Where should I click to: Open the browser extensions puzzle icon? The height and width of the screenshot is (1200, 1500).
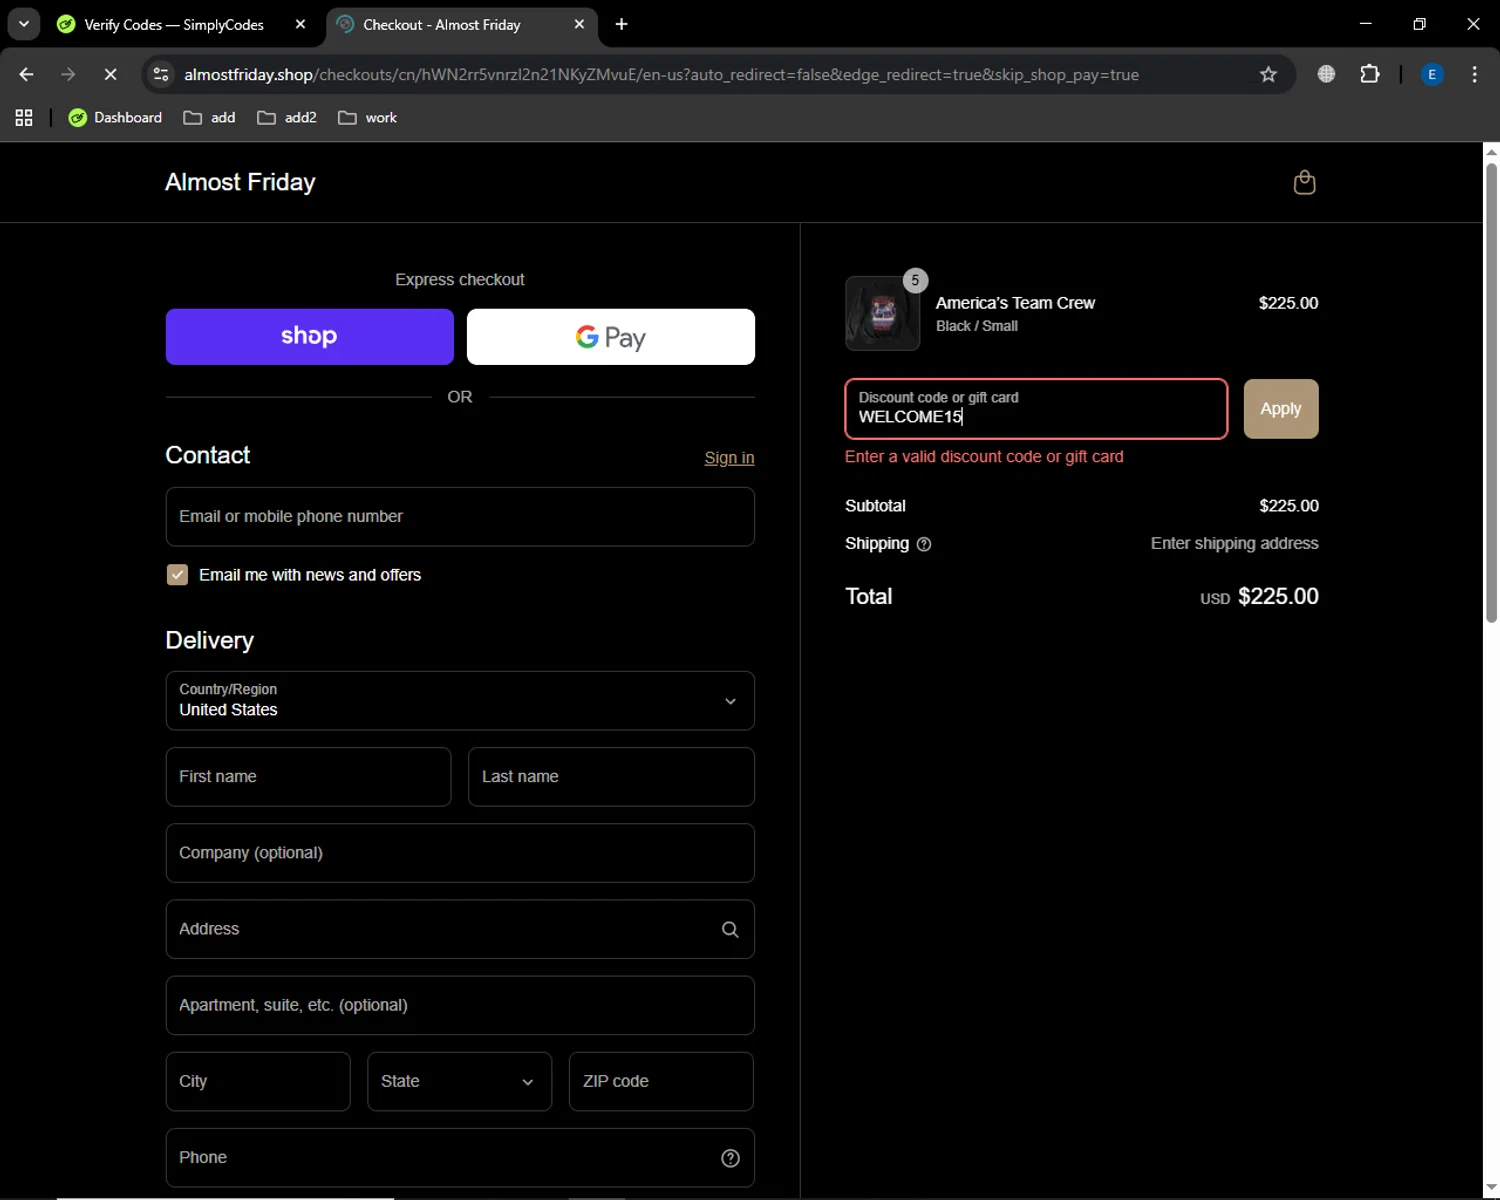click(1370, 74)
